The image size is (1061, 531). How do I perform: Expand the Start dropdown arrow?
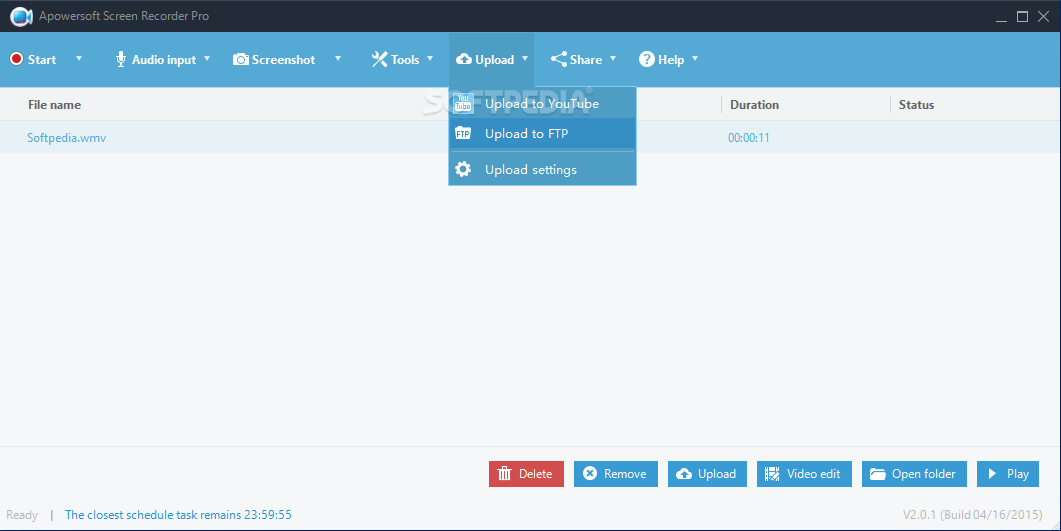tap(78, 59)
